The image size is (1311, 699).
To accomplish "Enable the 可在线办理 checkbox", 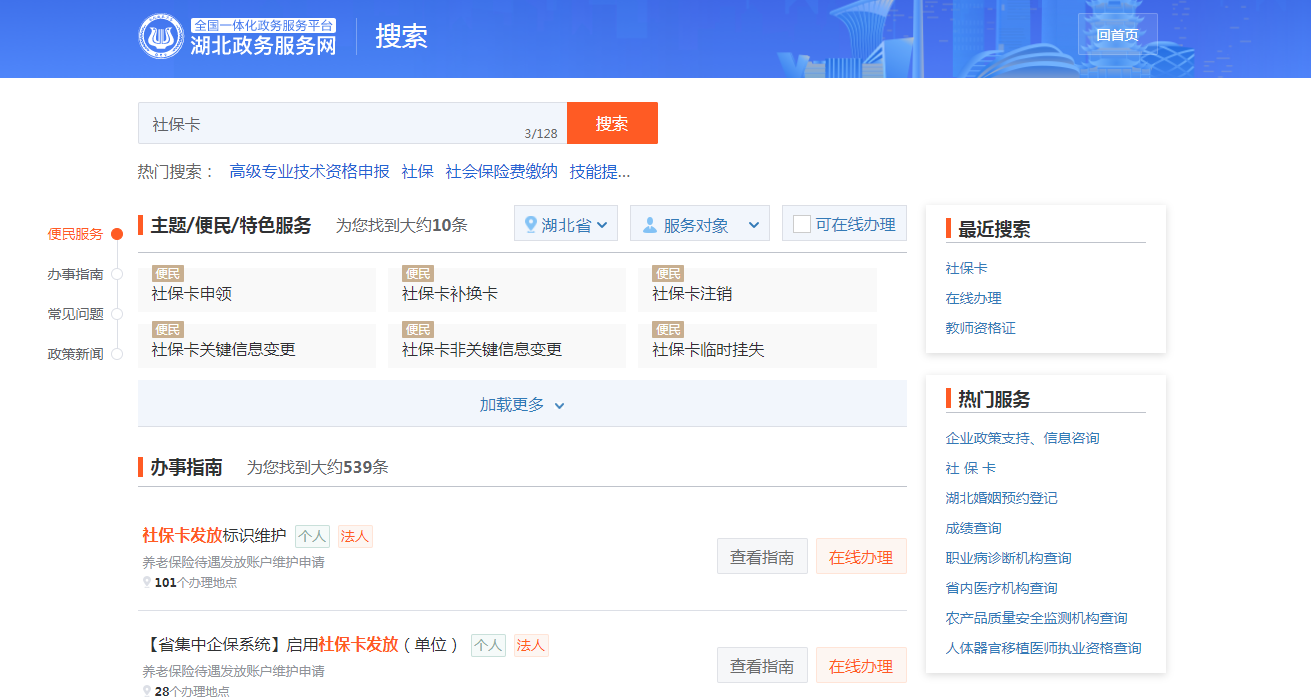I will coord(802,224).
